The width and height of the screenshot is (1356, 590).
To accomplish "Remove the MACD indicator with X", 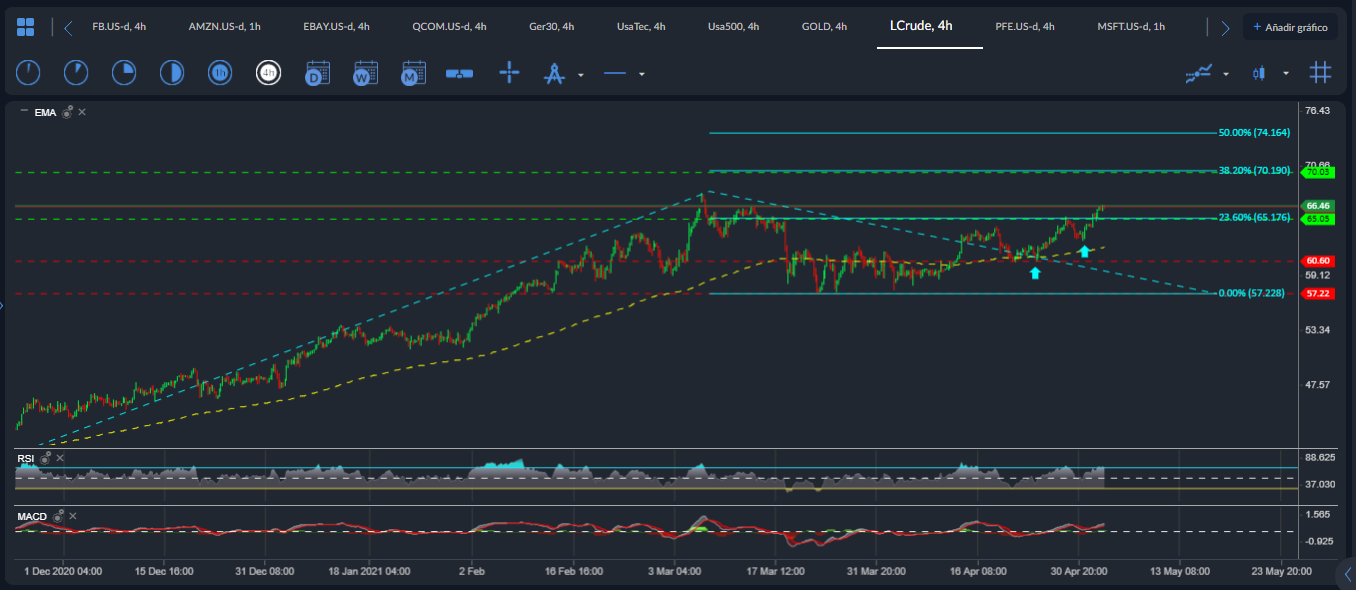I will (73, 516).
